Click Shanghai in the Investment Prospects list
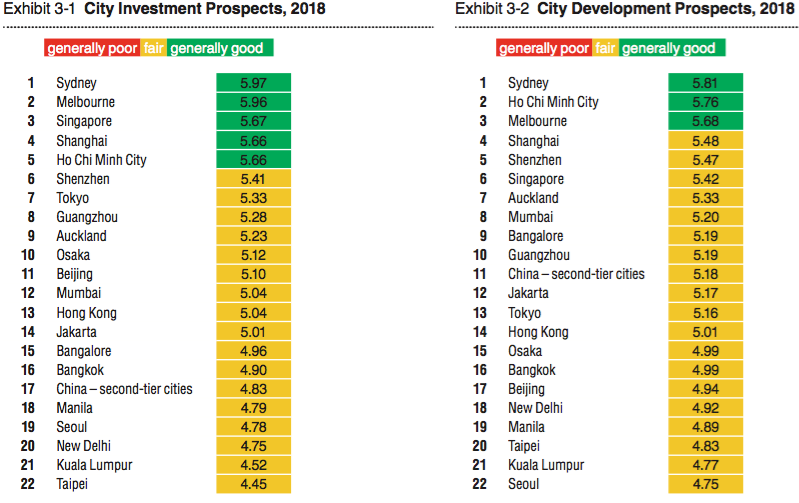The width and height of the screenshot is (799, 503). pos(82,141)
